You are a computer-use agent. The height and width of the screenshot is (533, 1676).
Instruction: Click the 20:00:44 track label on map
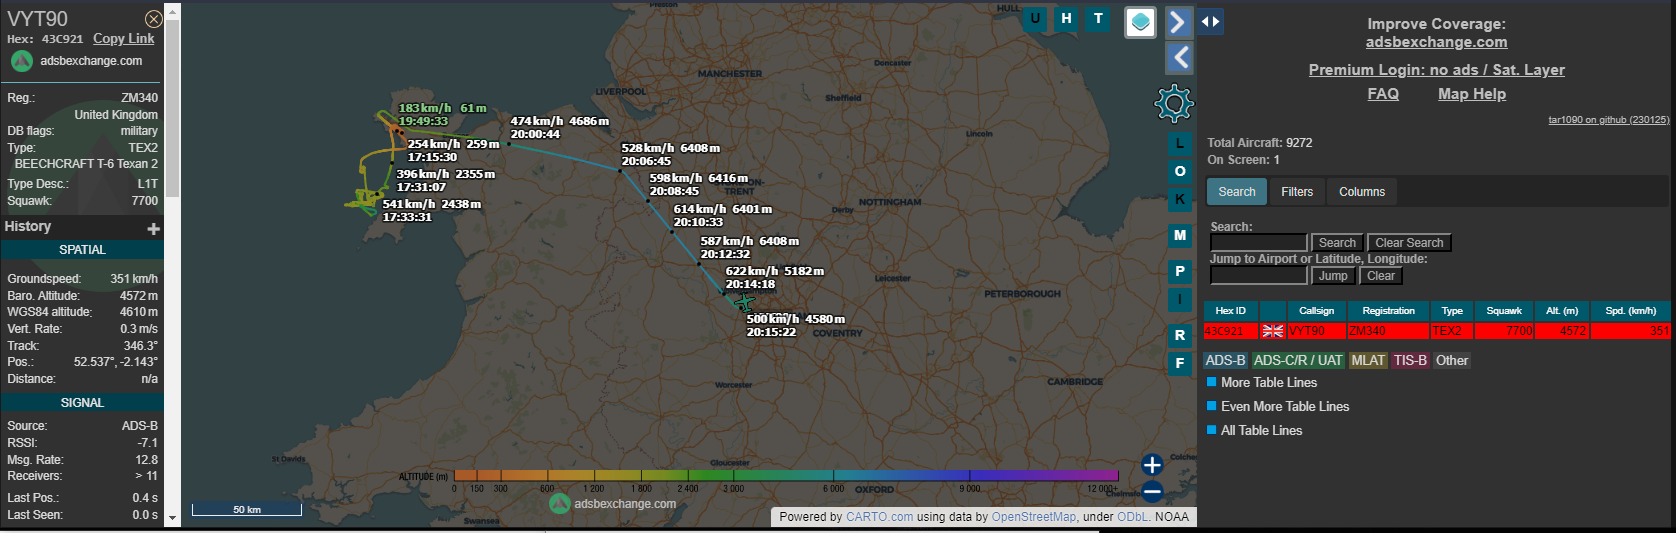535,134
